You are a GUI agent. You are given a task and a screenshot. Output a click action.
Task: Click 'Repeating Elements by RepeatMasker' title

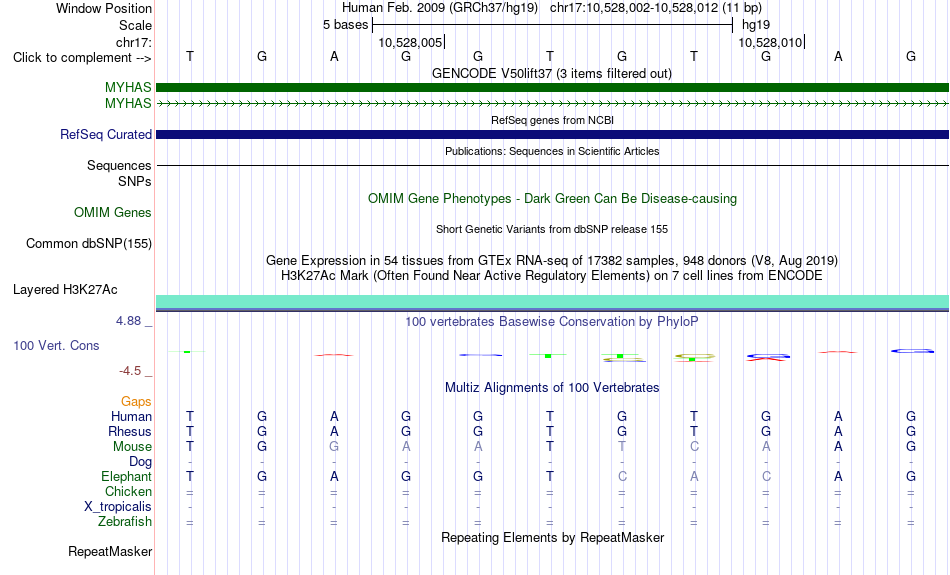click(x=553, y=537)
